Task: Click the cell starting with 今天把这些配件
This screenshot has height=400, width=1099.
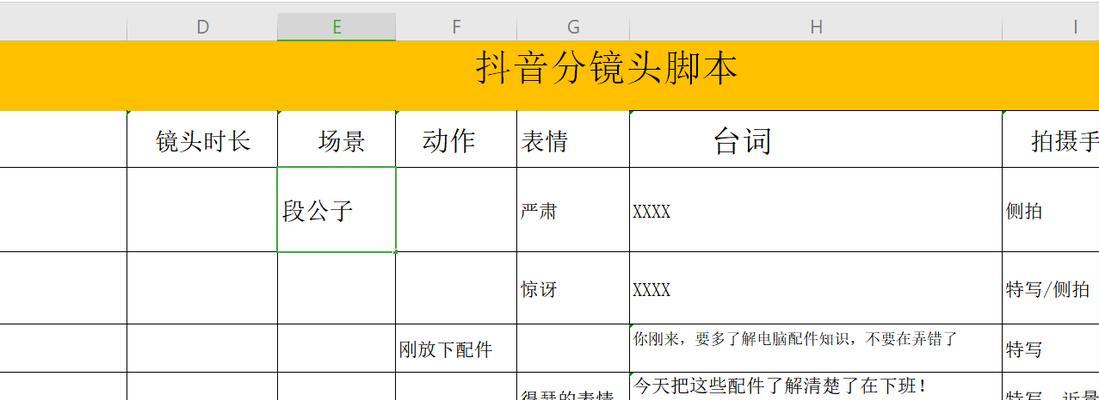Action: [816, 386]
